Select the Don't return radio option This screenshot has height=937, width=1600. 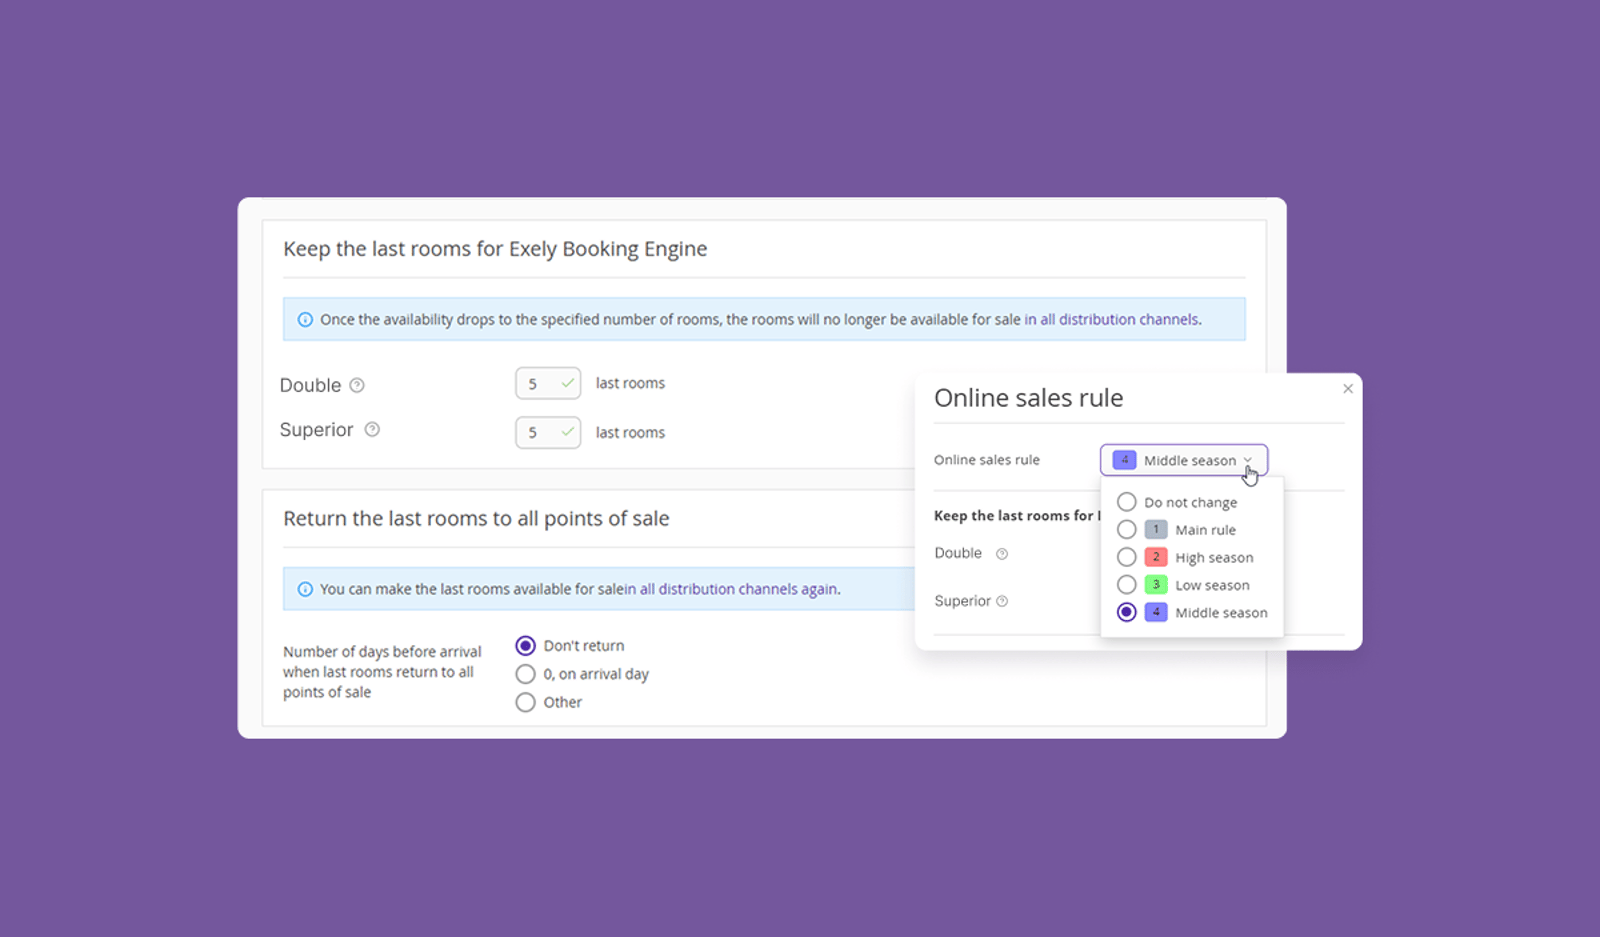pyautogui.click(x=525, y=646)
